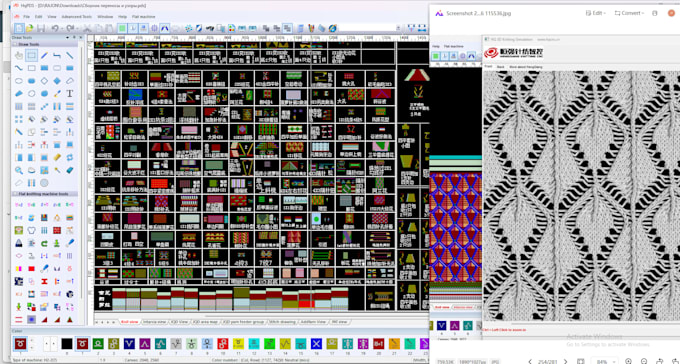
Task: Select the rectangular selection tool
Action: 31,56
